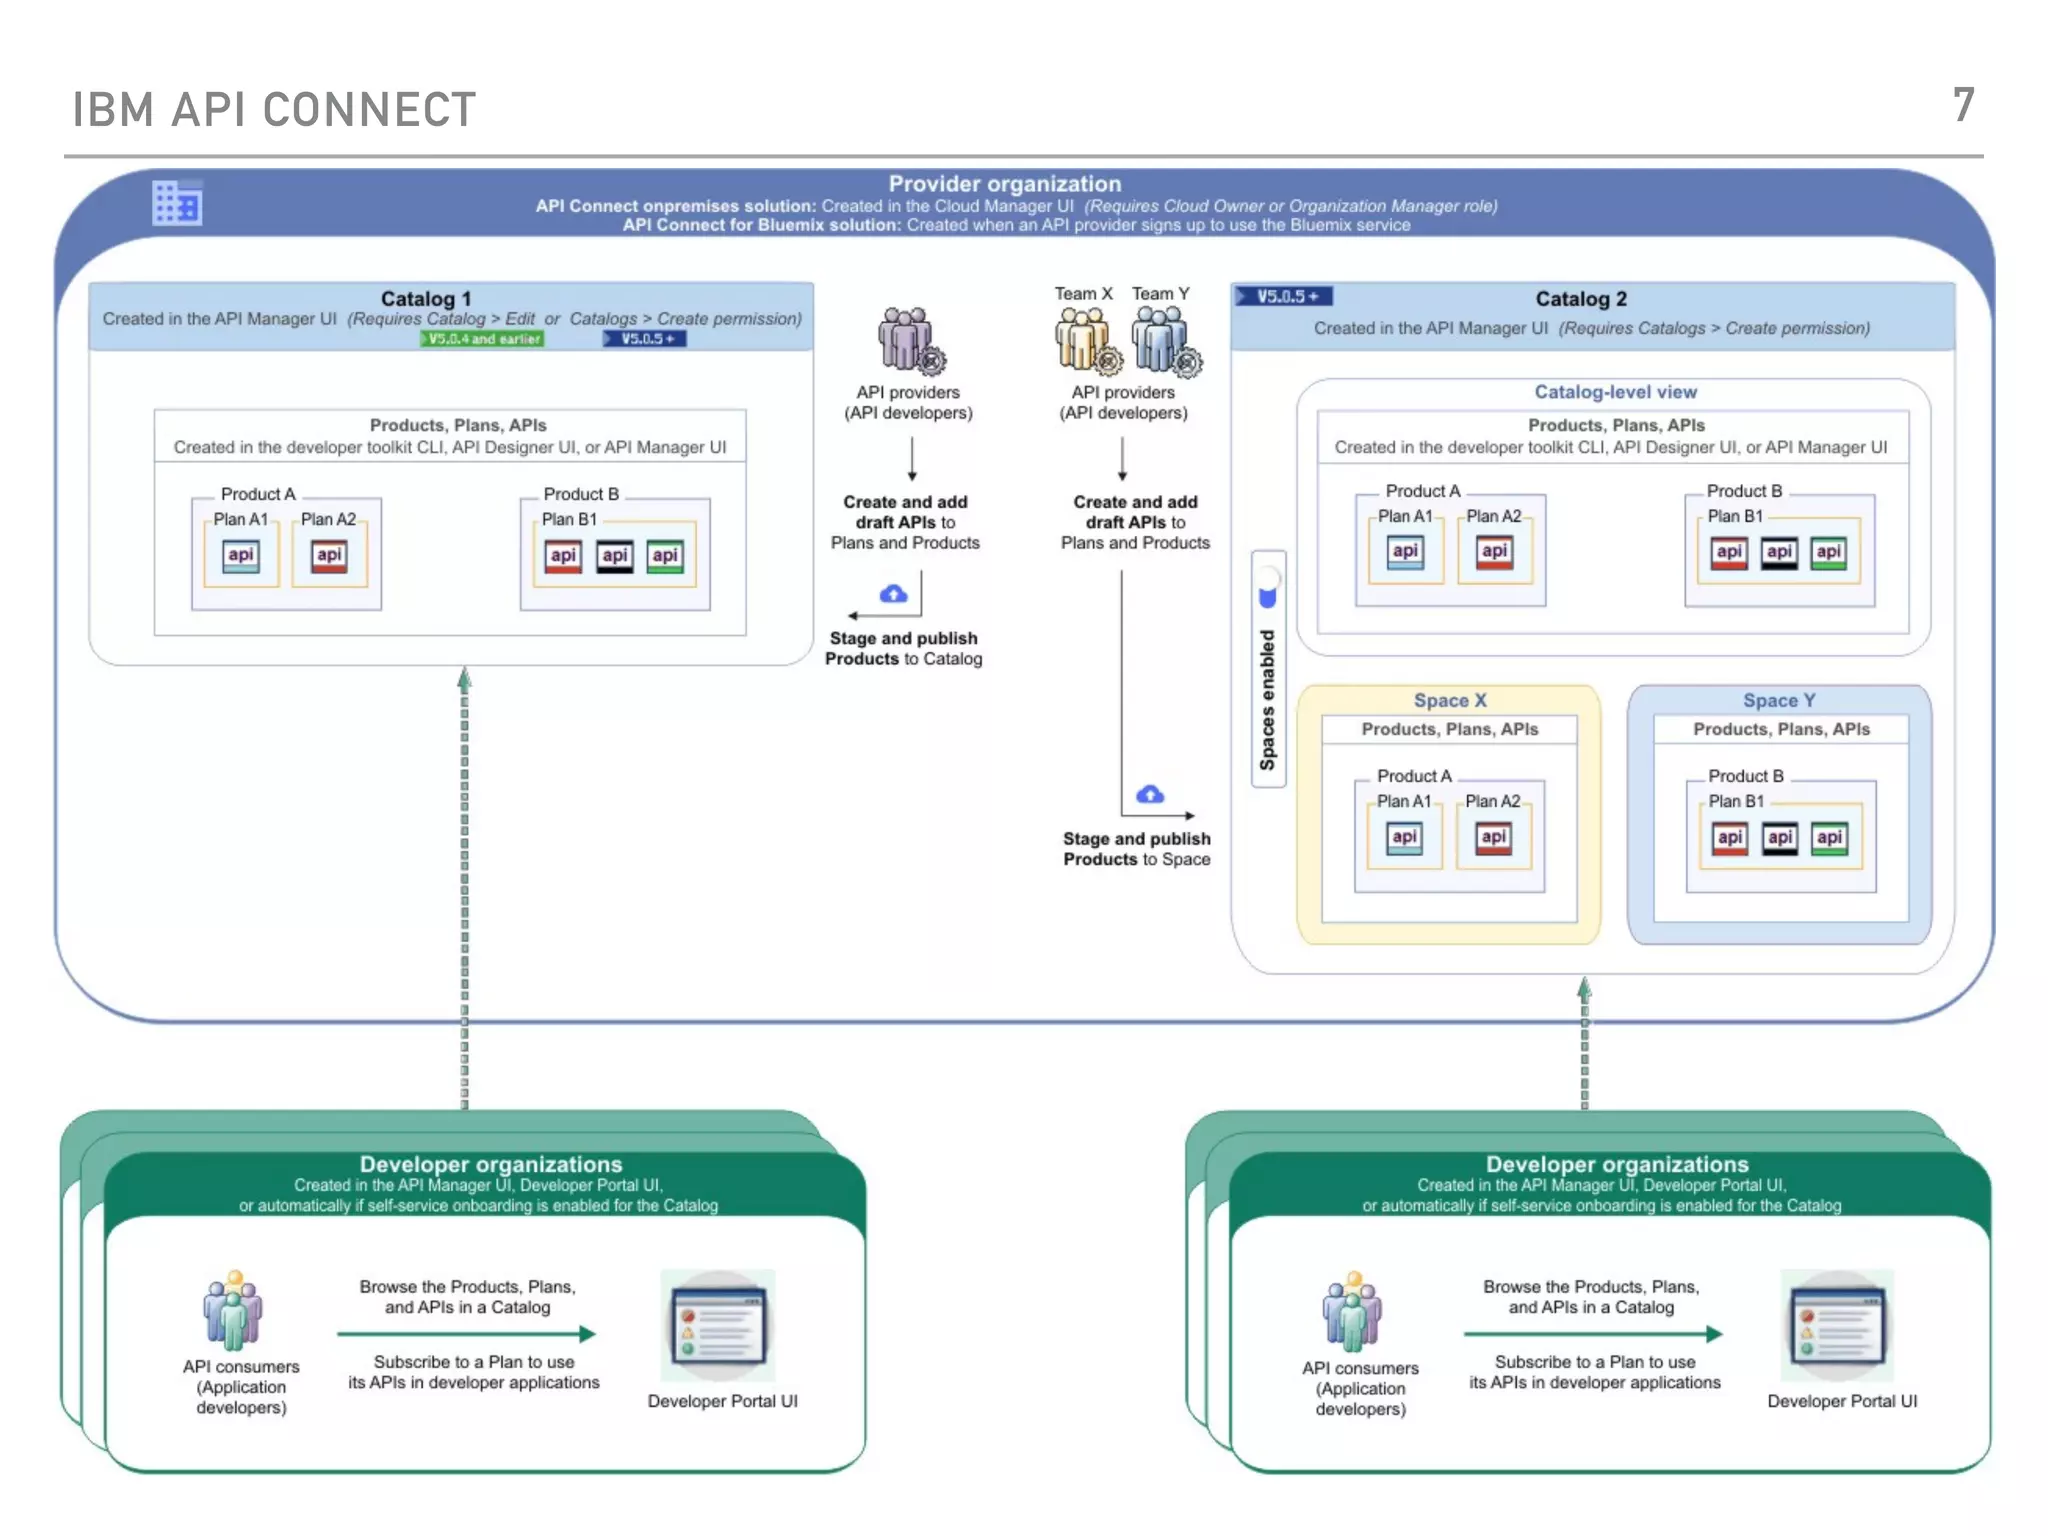
Task: Click right 'Developer organizations' heading
Action: pyautogui.click(x=1617, y=1164)
